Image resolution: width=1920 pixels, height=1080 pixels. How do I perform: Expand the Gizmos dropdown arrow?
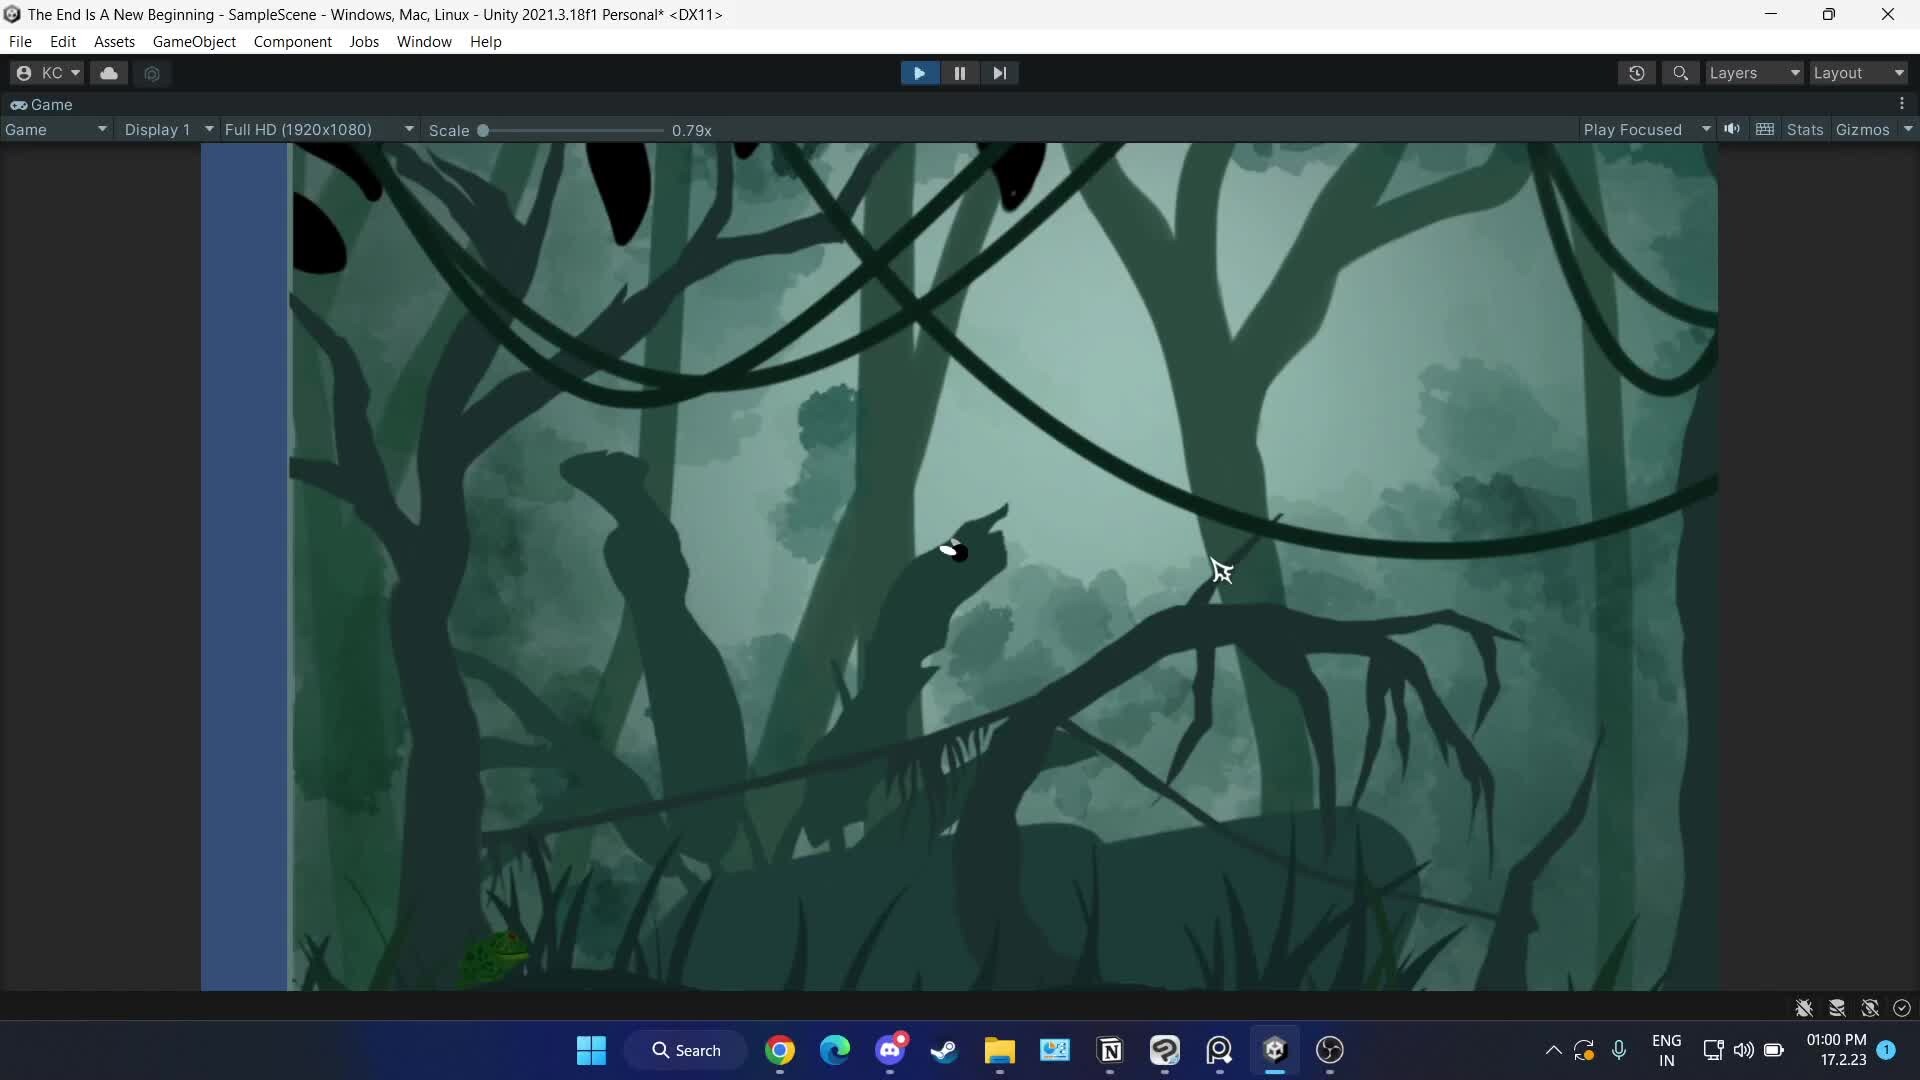point(1908,129)
